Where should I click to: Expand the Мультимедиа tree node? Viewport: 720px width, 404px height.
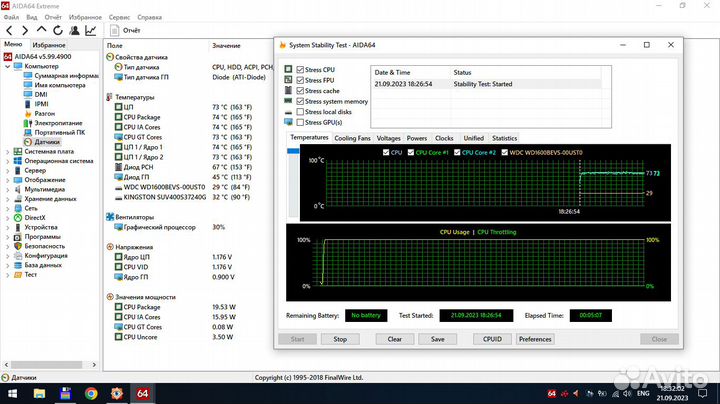[7, 190]
